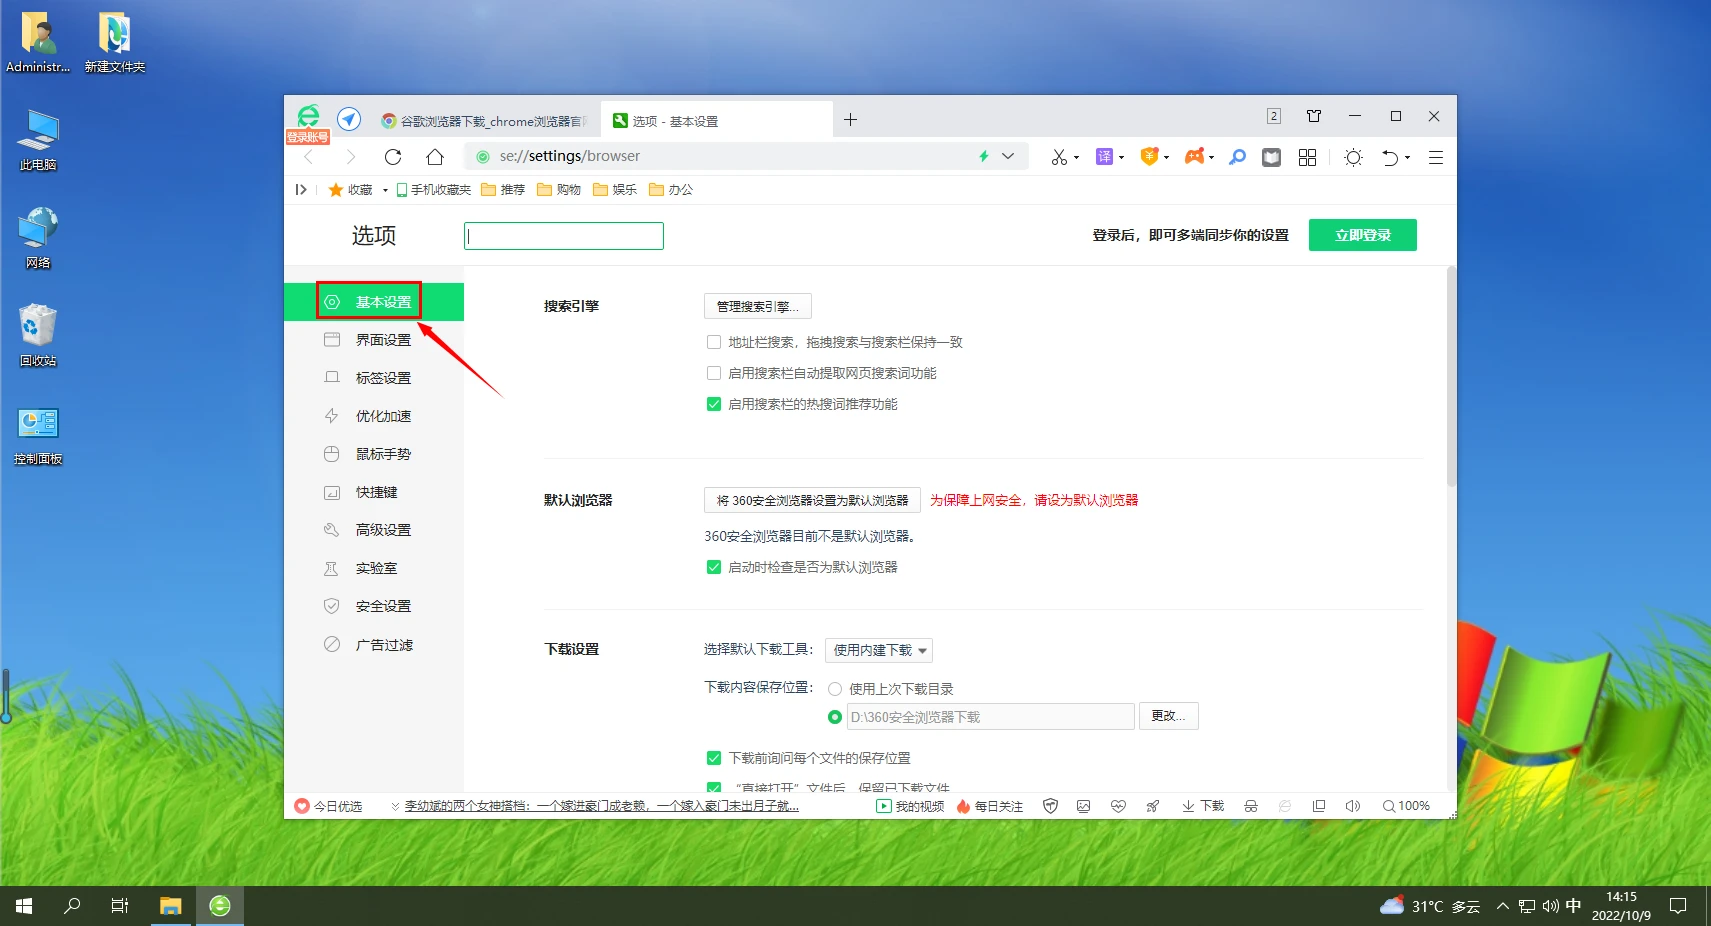Go to the home page icon
The width and height of the screenshot is (1711, 926).
click(x=435, y=157)
